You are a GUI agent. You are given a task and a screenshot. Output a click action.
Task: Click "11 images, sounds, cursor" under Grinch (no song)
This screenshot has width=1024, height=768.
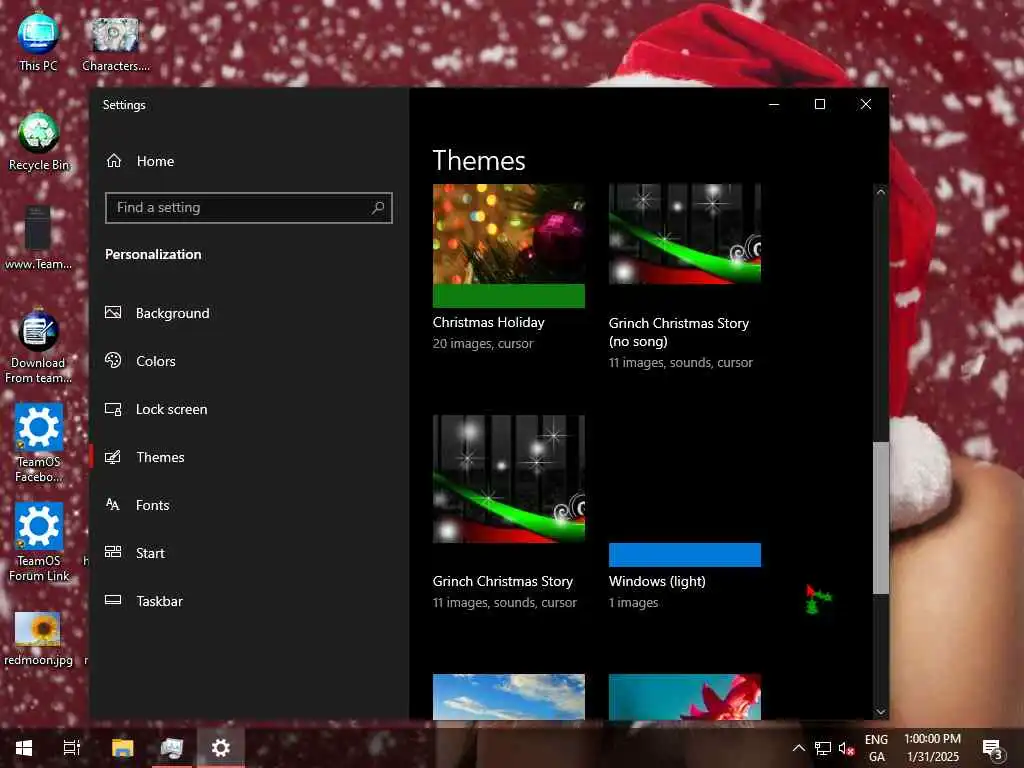pos(680,362)
